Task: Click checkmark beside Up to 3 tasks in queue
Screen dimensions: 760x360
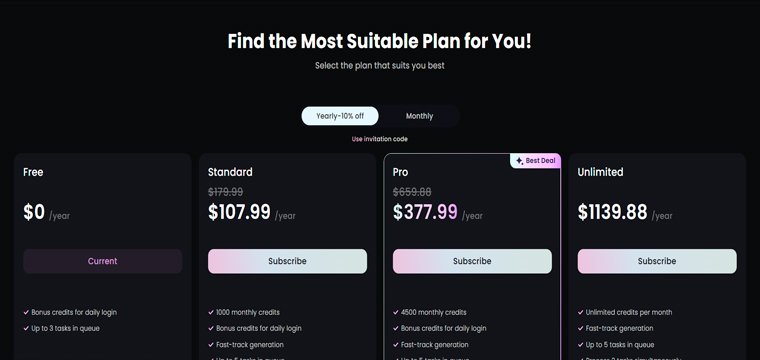Action: (x=26, y=329)
